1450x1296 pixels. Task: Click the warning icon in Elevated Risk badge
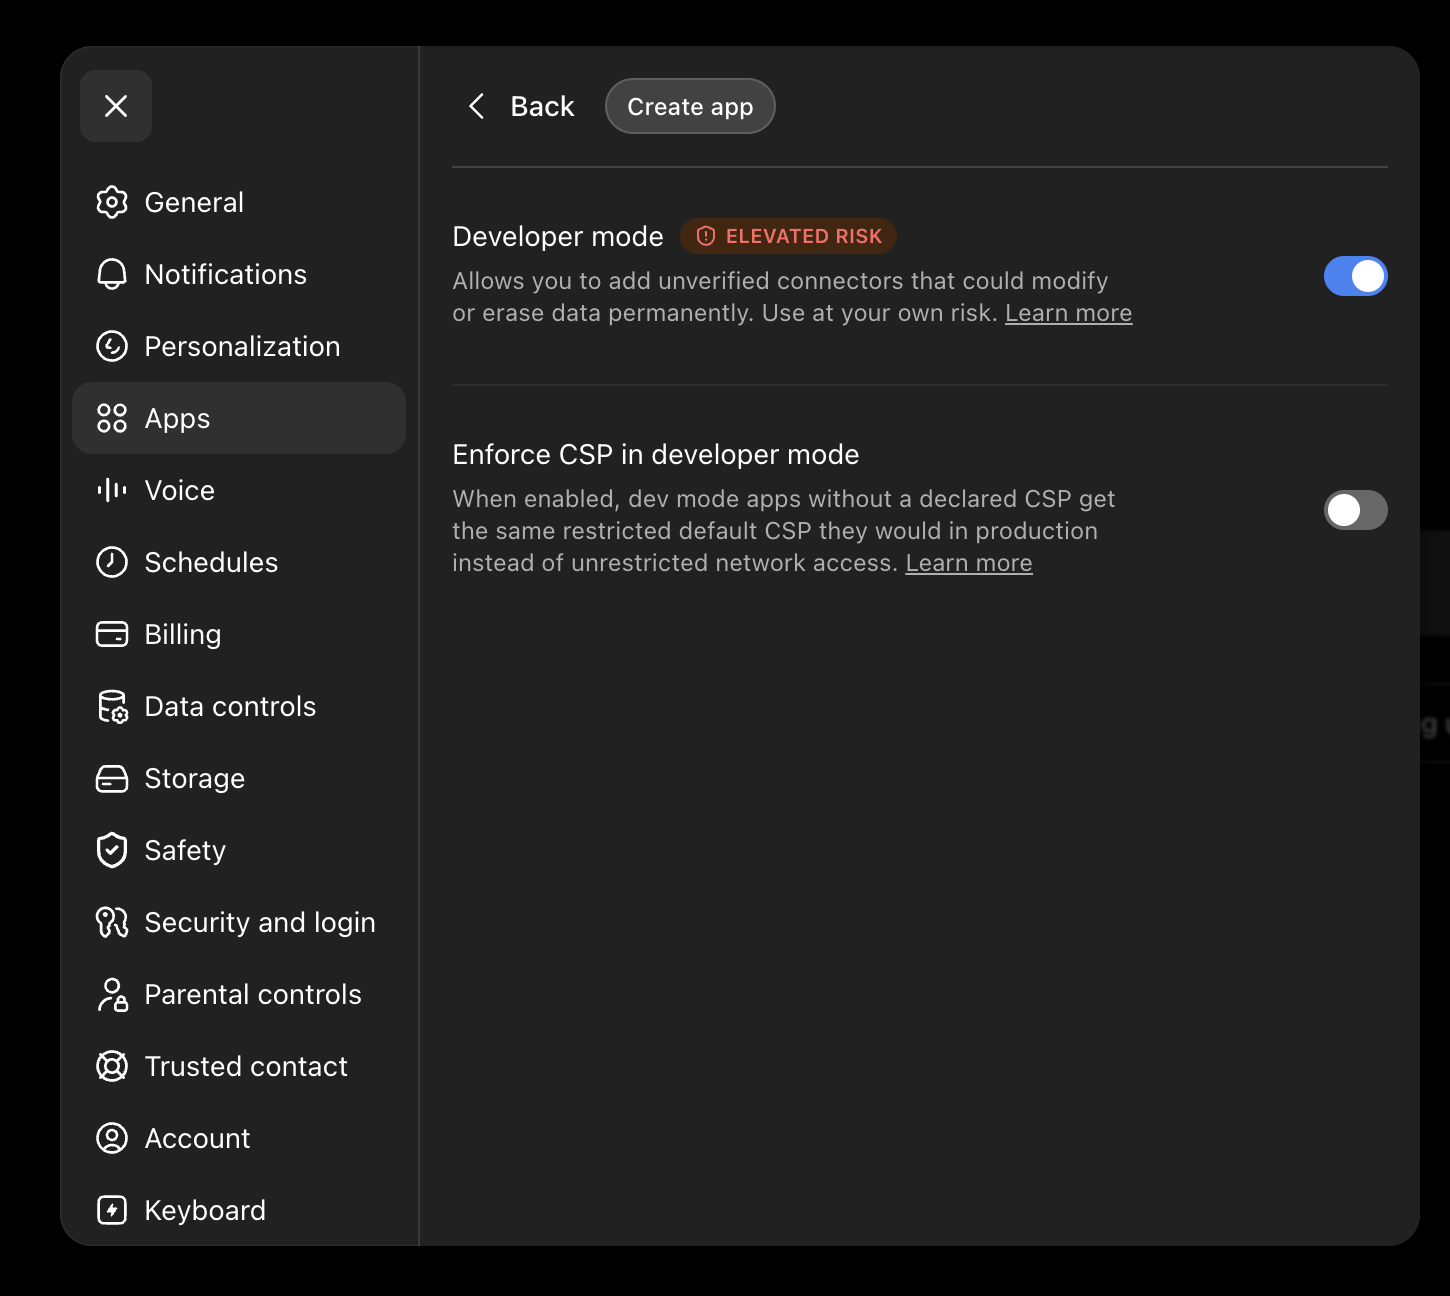click(706, 236)
